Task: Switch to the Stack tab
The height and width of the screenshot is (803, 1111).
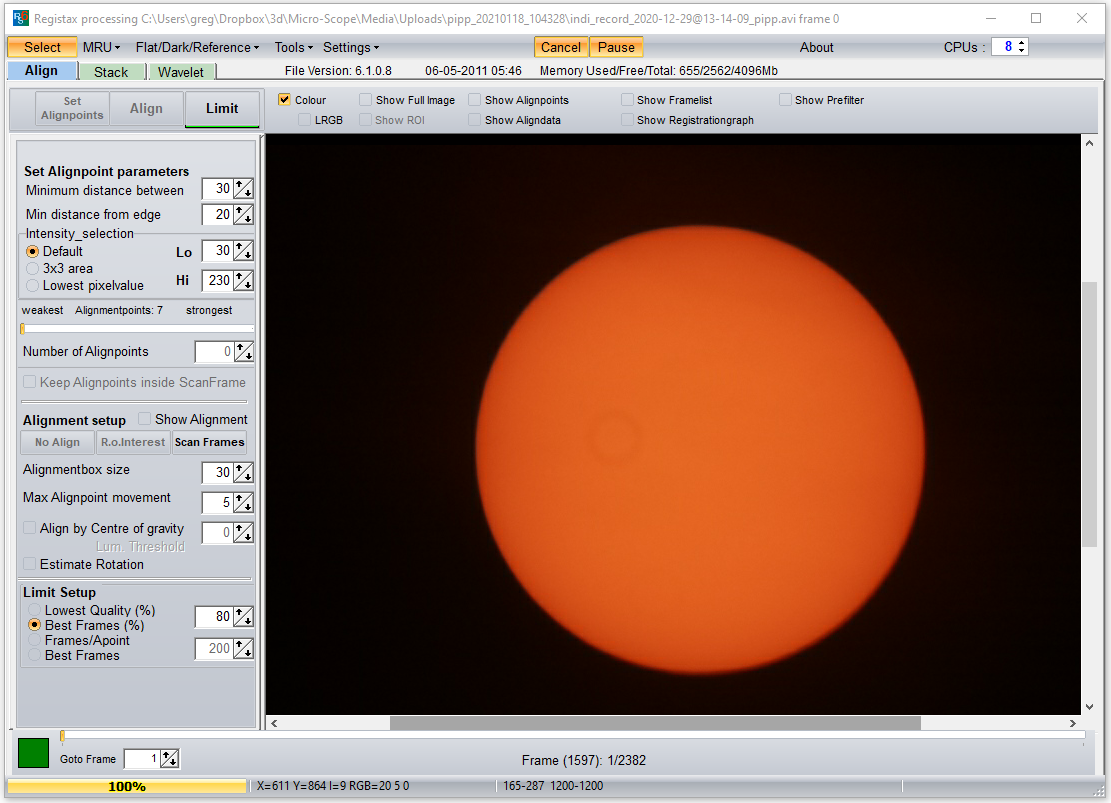Action: point(111,72)
